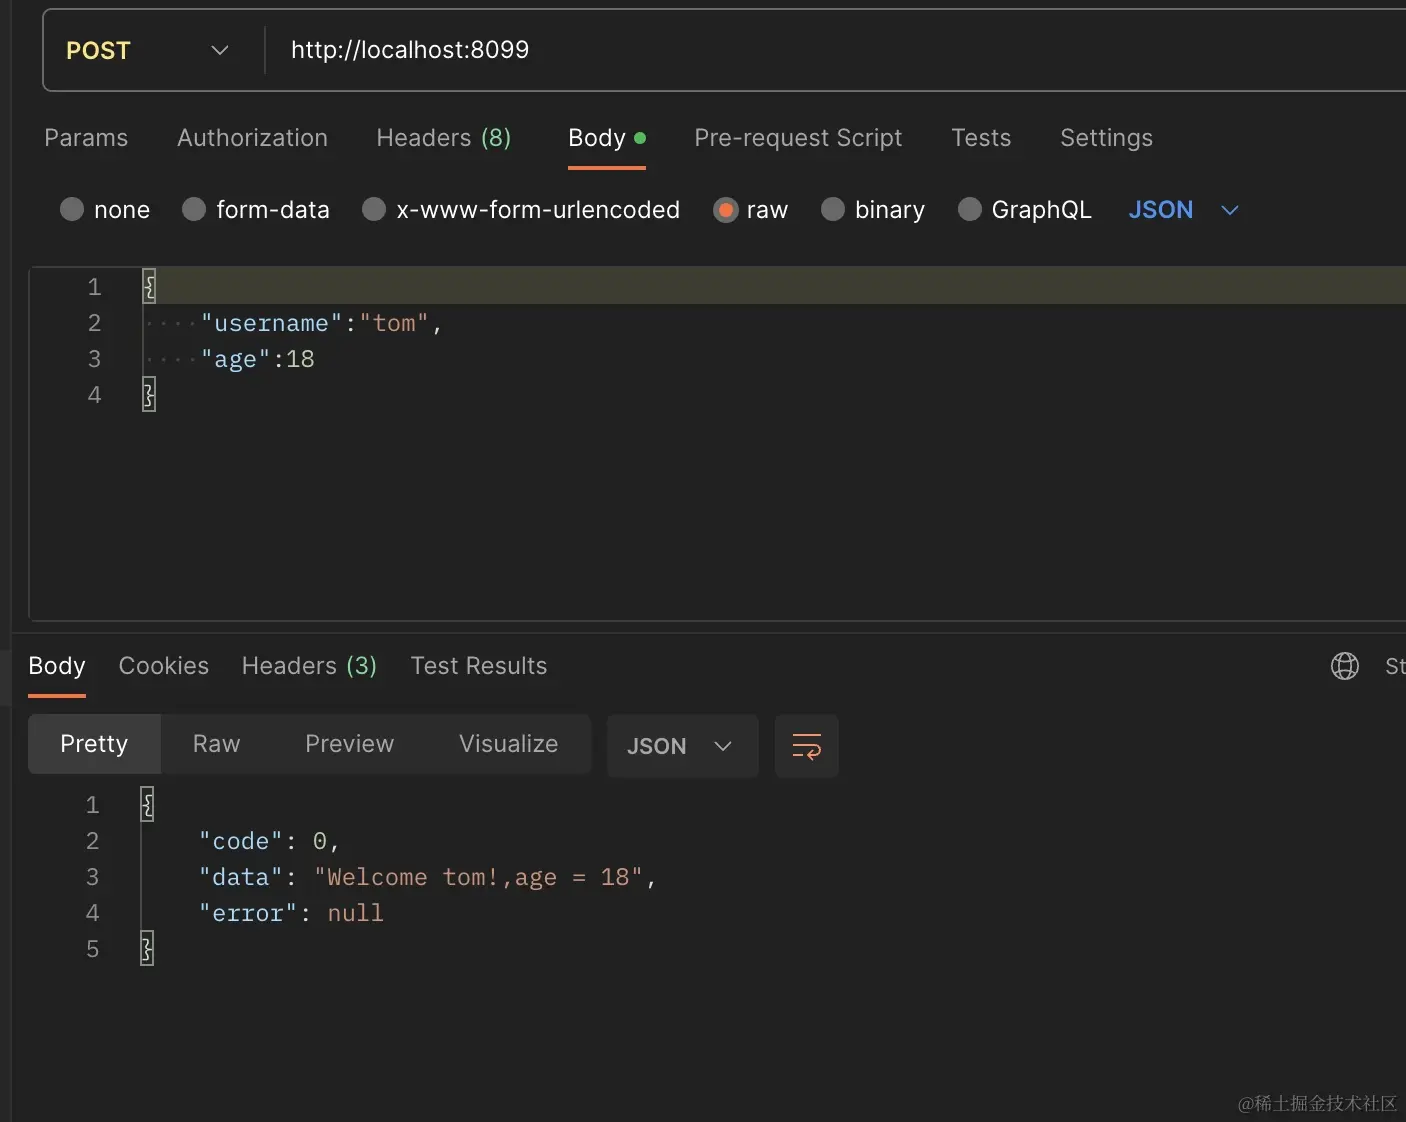Click the username line in the request body editor
Screen dimensions: 1406x1122
pyautogui.click(x=320, y=324)
